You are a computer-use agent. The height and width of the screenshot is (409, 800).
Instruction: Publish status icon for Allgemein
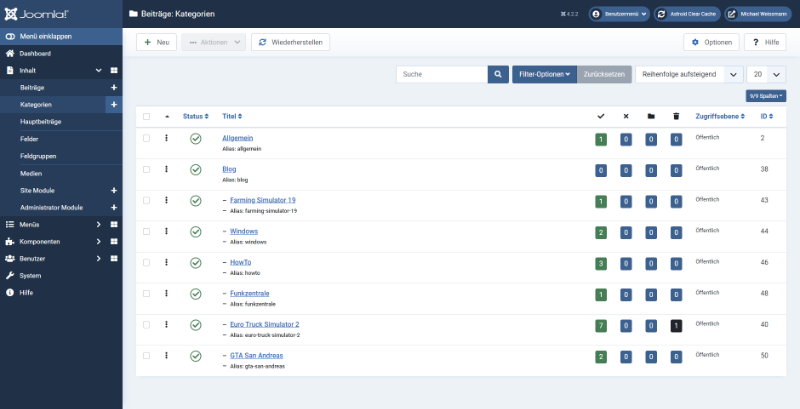pos(195,139)
